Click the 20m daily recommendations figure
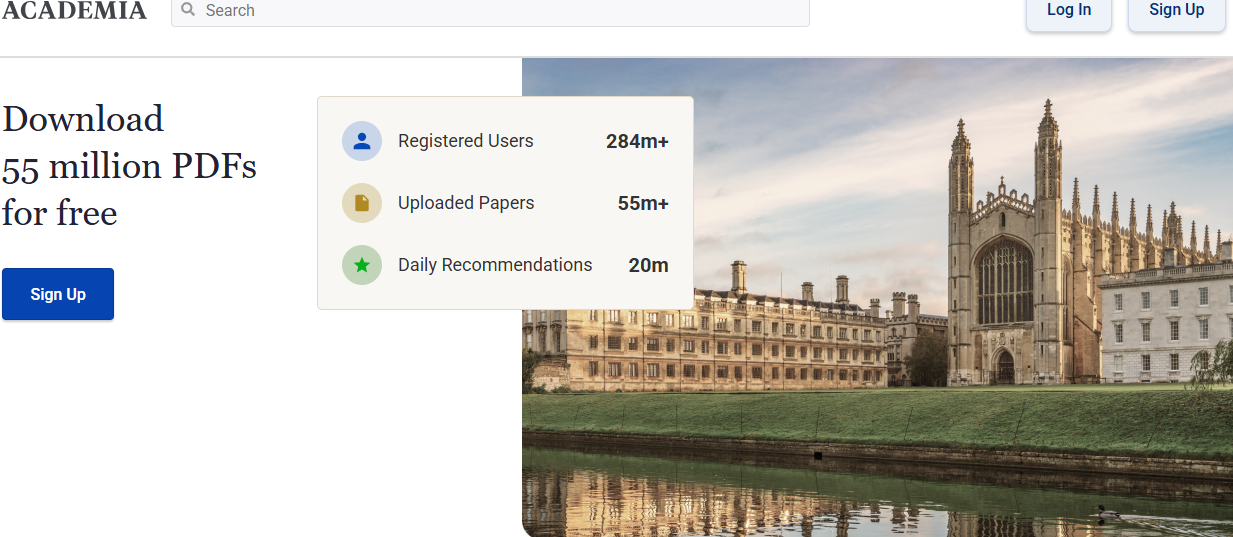1233x537 pixels. click(x=648, y=265)
